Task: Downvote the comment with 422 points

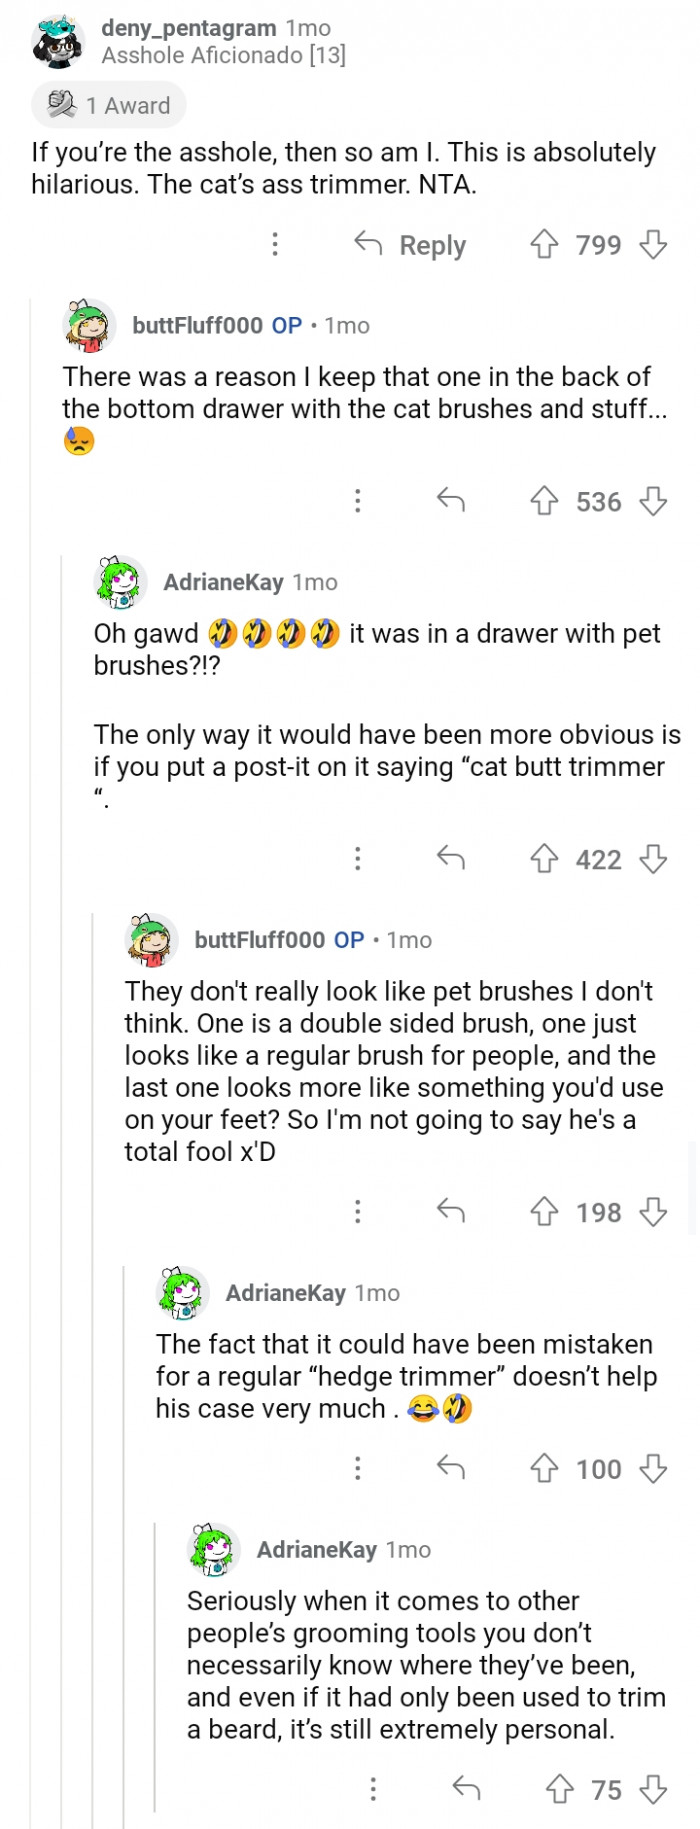Action: pyautogui.click(x=653, y=859)
